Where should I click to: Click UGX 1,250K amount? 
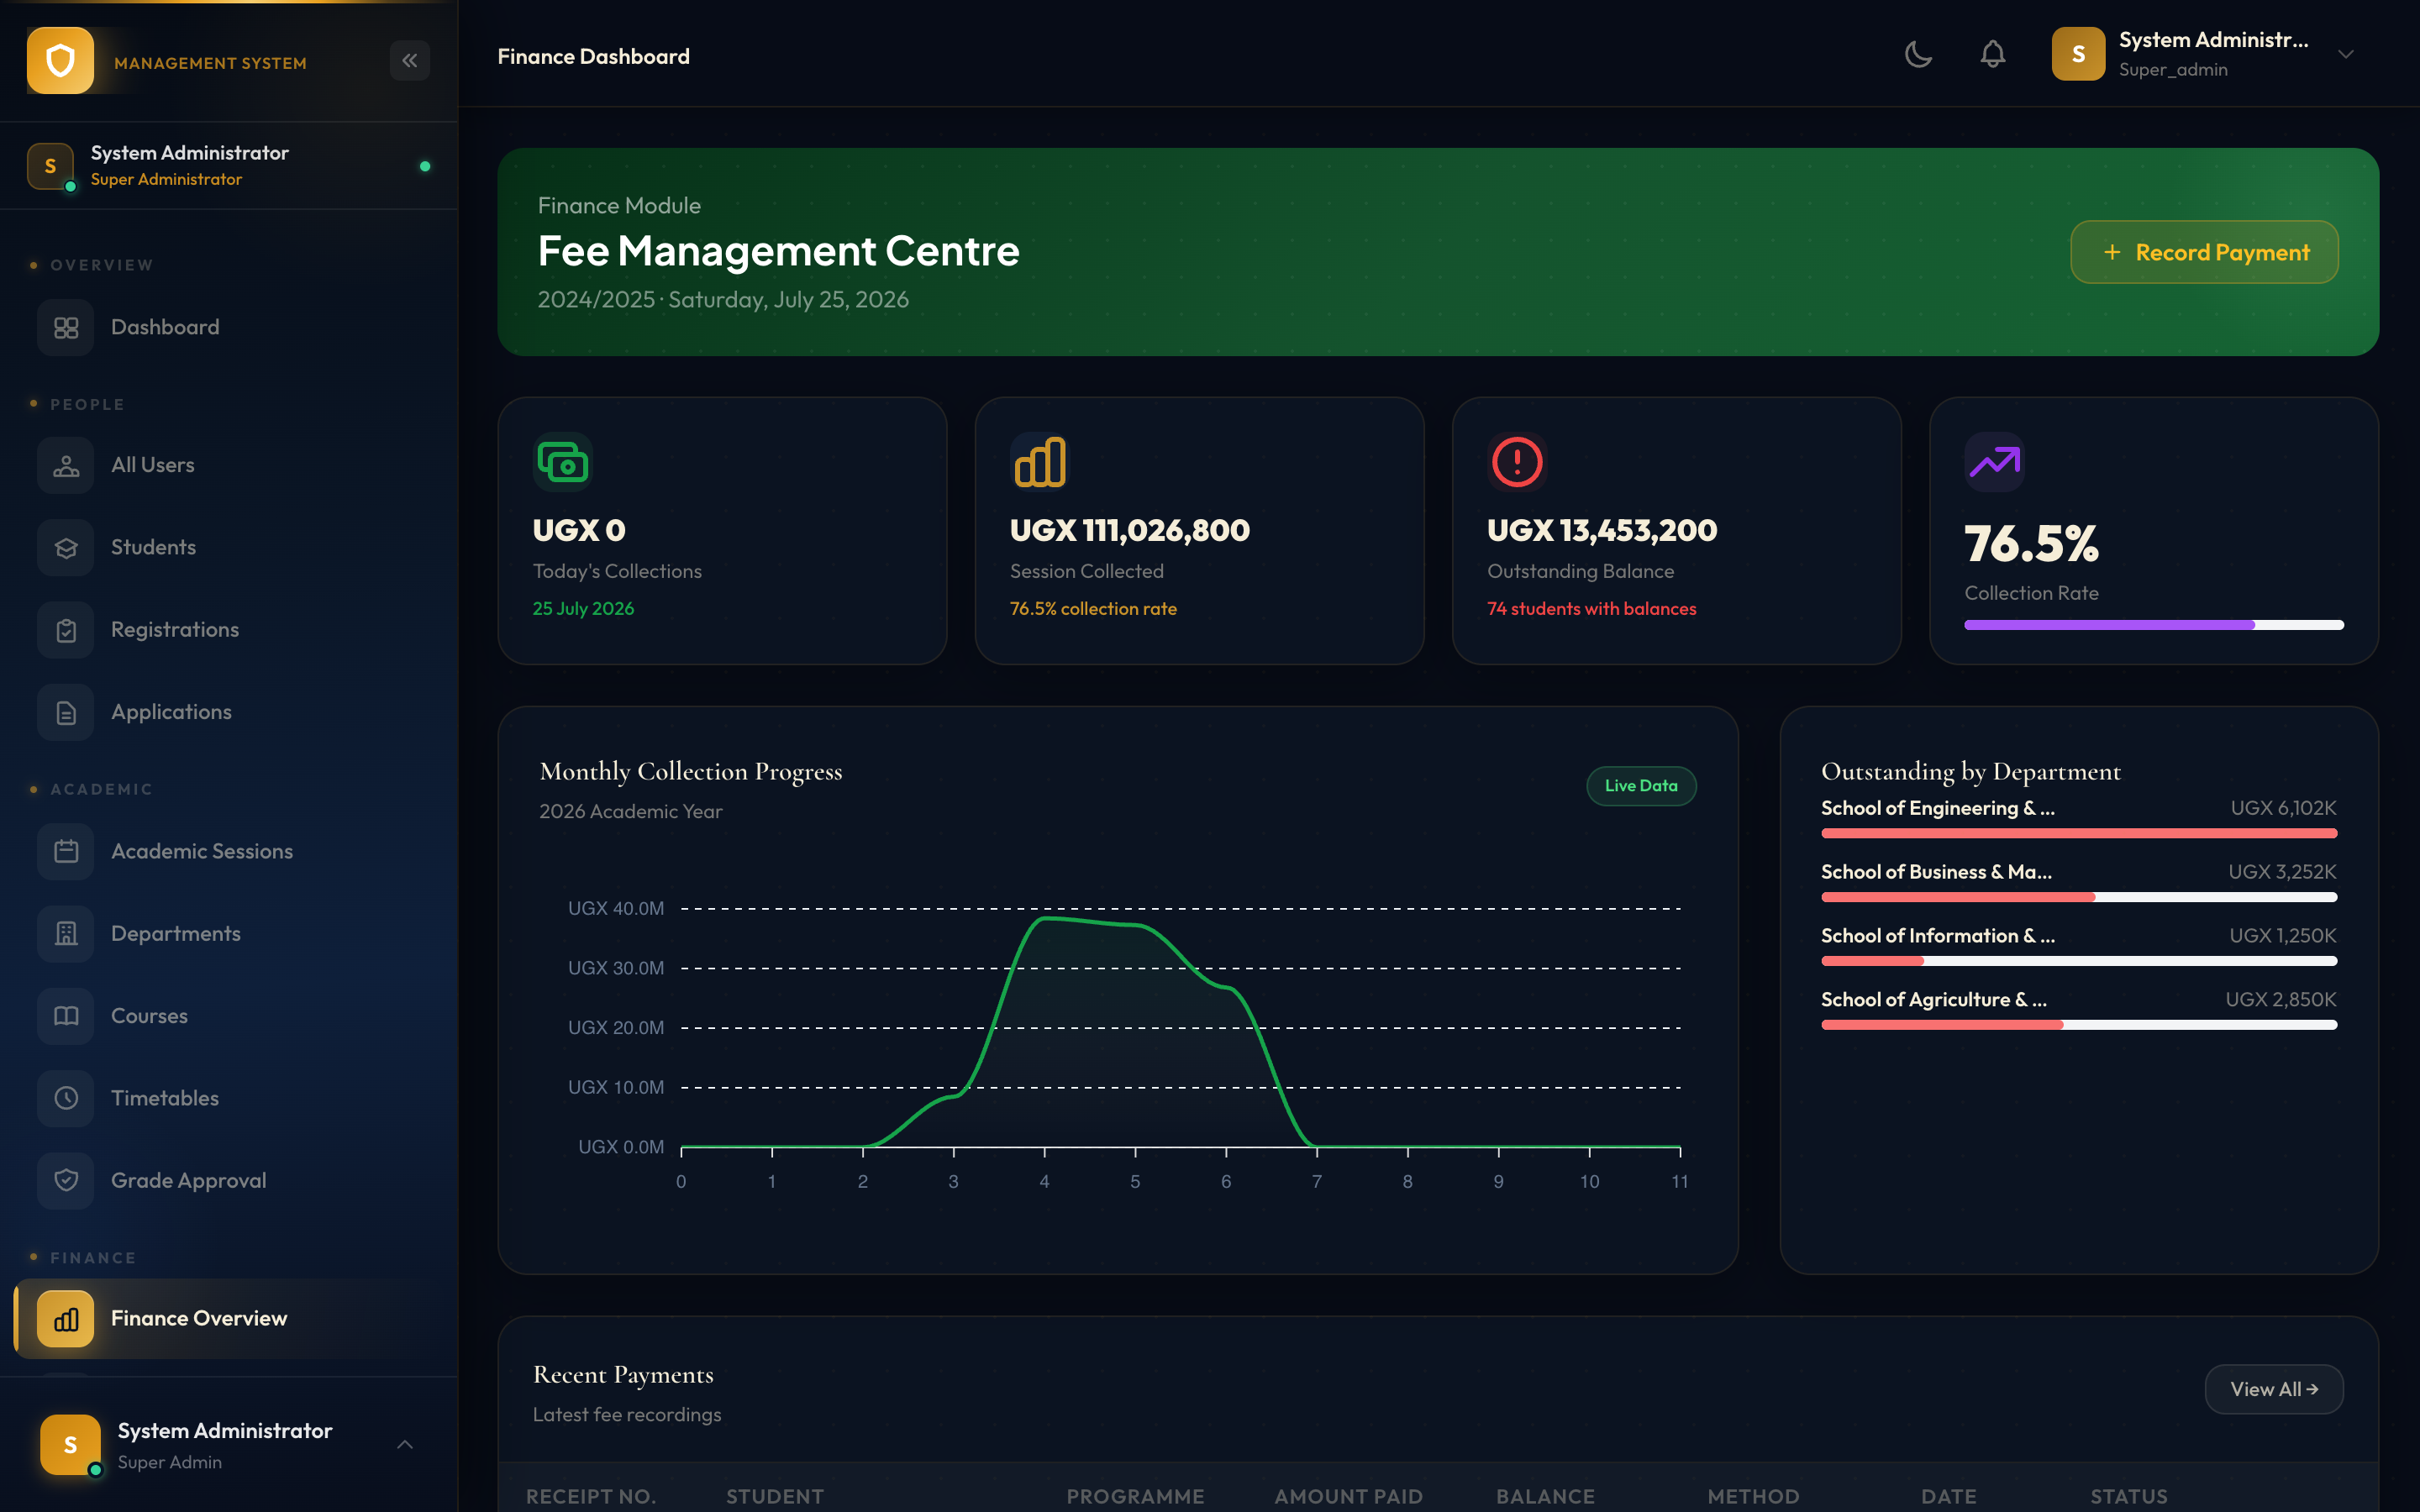(x=2282, y=936)
